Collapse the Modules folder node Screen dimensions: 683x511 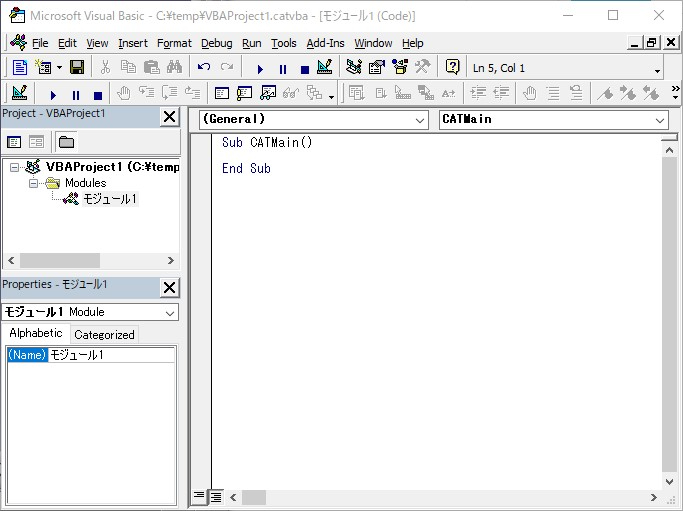point(34,183)
